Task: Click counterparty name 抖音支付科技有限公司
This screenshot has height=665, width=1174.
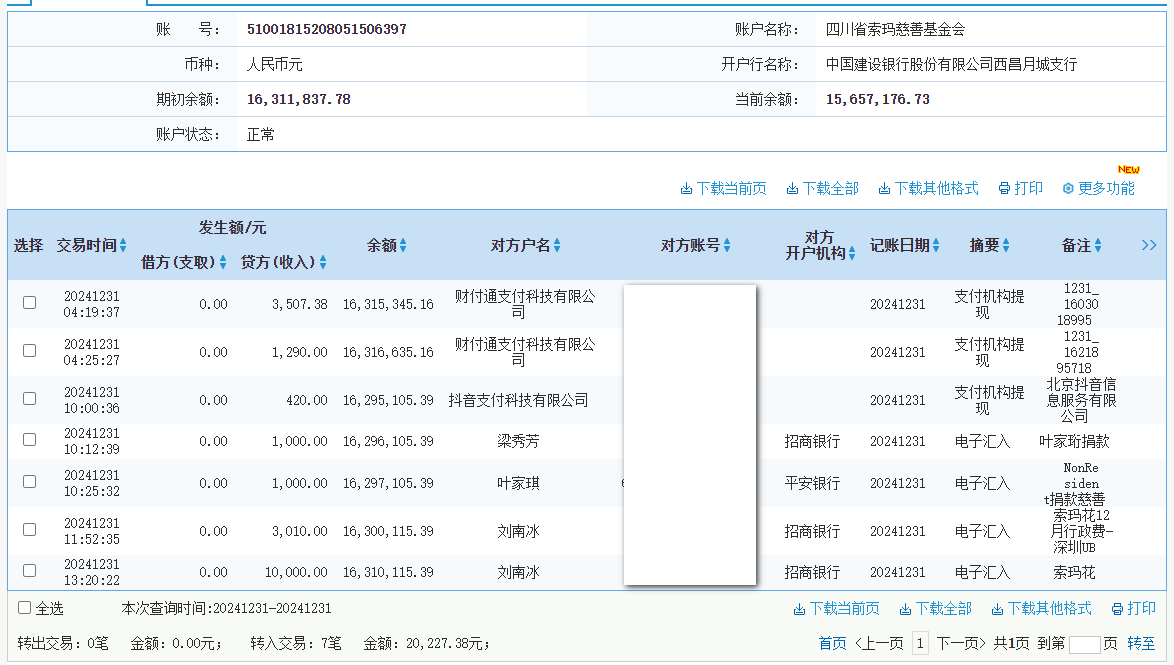Action: point(518,400)
